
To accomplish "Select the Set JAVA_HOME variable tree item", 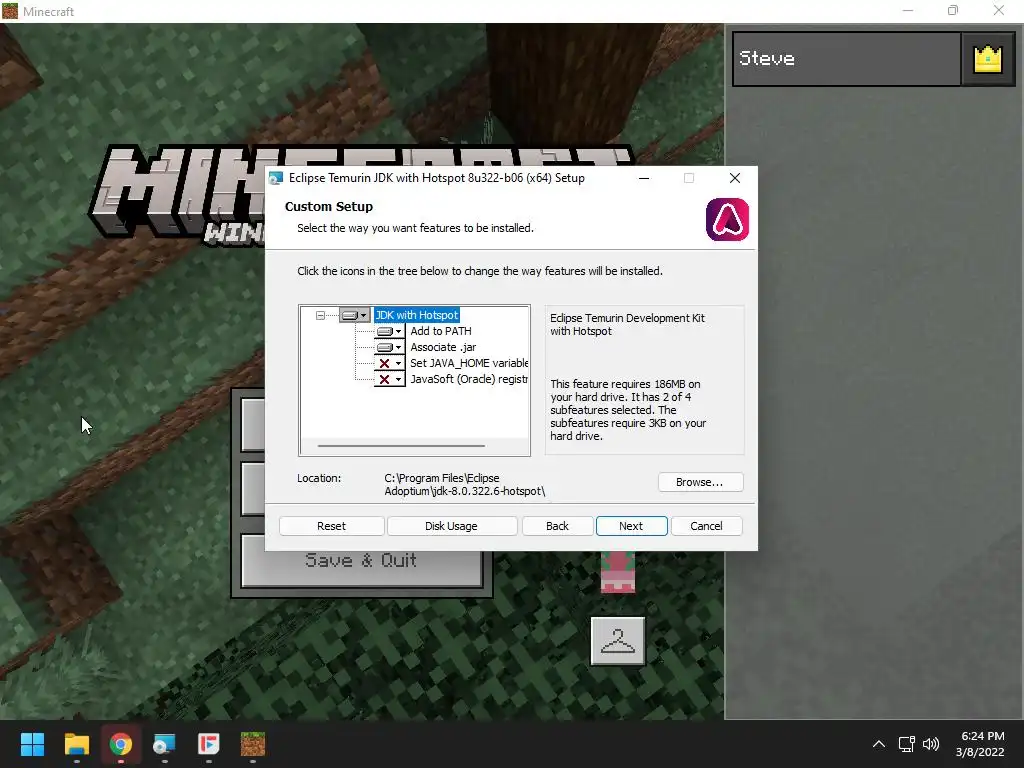I will [469, 363].
